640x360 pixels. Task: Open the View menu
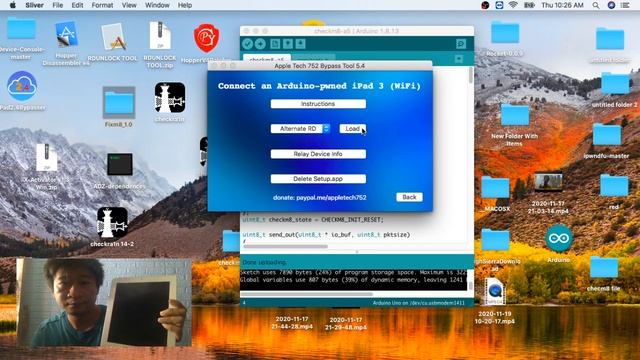click(129, 5)
